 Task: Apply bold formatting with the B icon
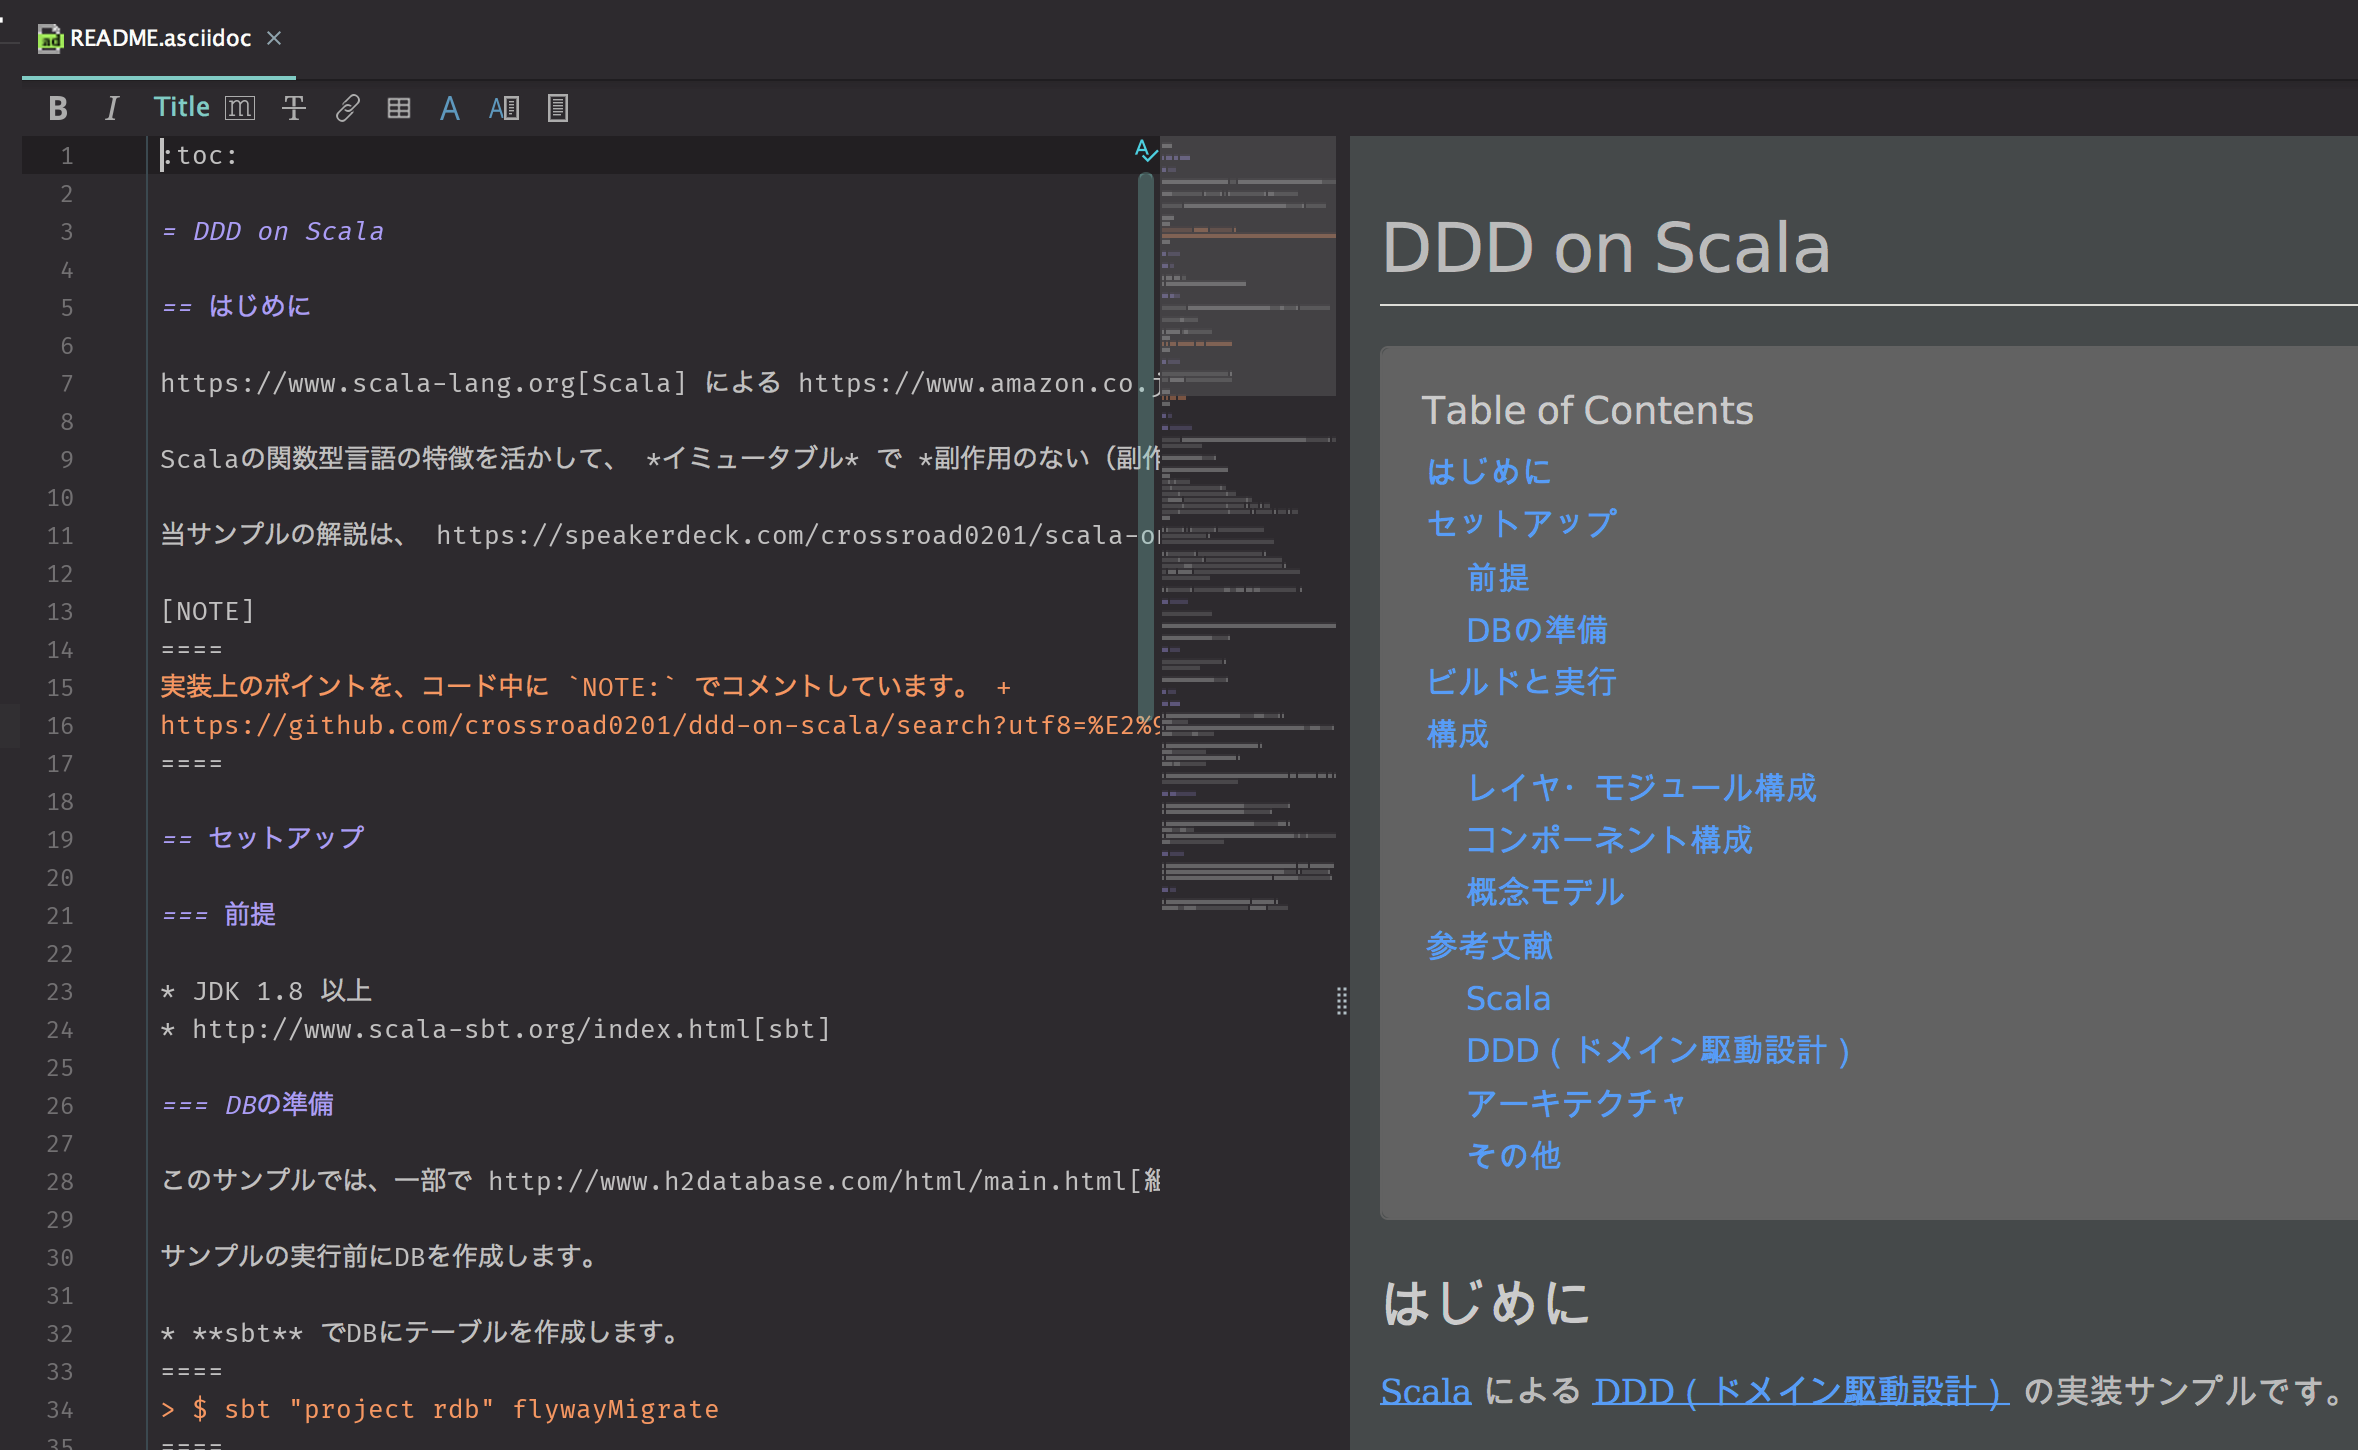pos(58,108)
